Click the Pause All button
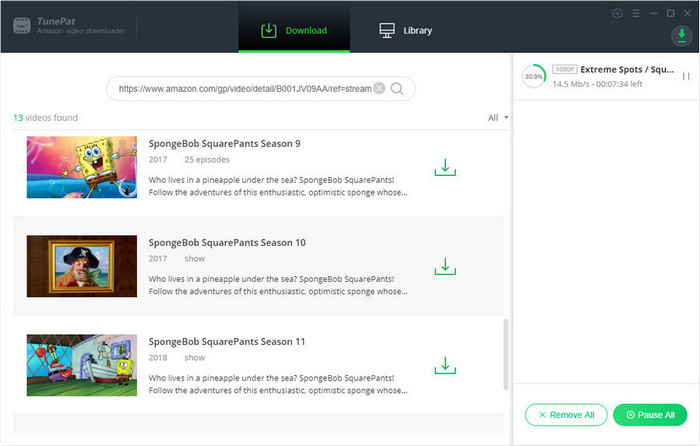 tap(651, 414)
